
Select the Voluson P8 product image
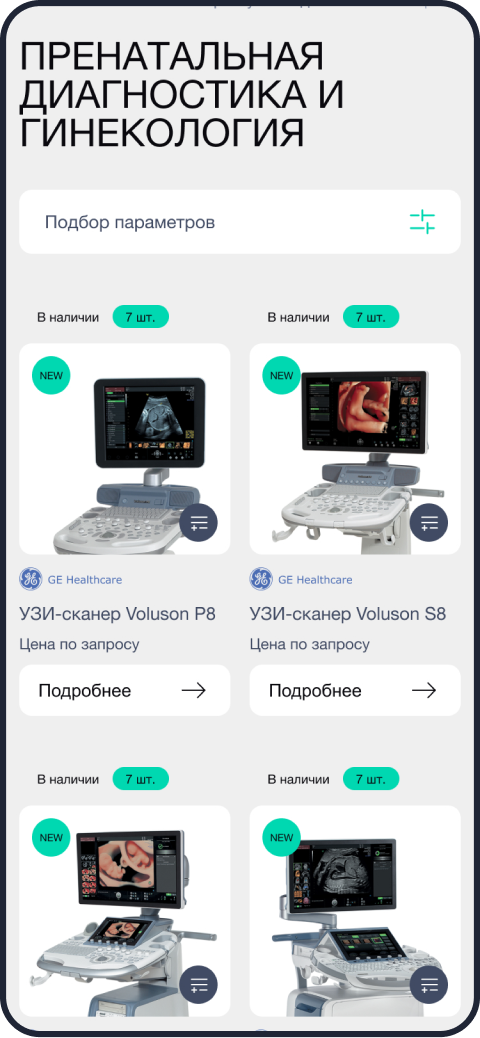(x=124, y=449)
